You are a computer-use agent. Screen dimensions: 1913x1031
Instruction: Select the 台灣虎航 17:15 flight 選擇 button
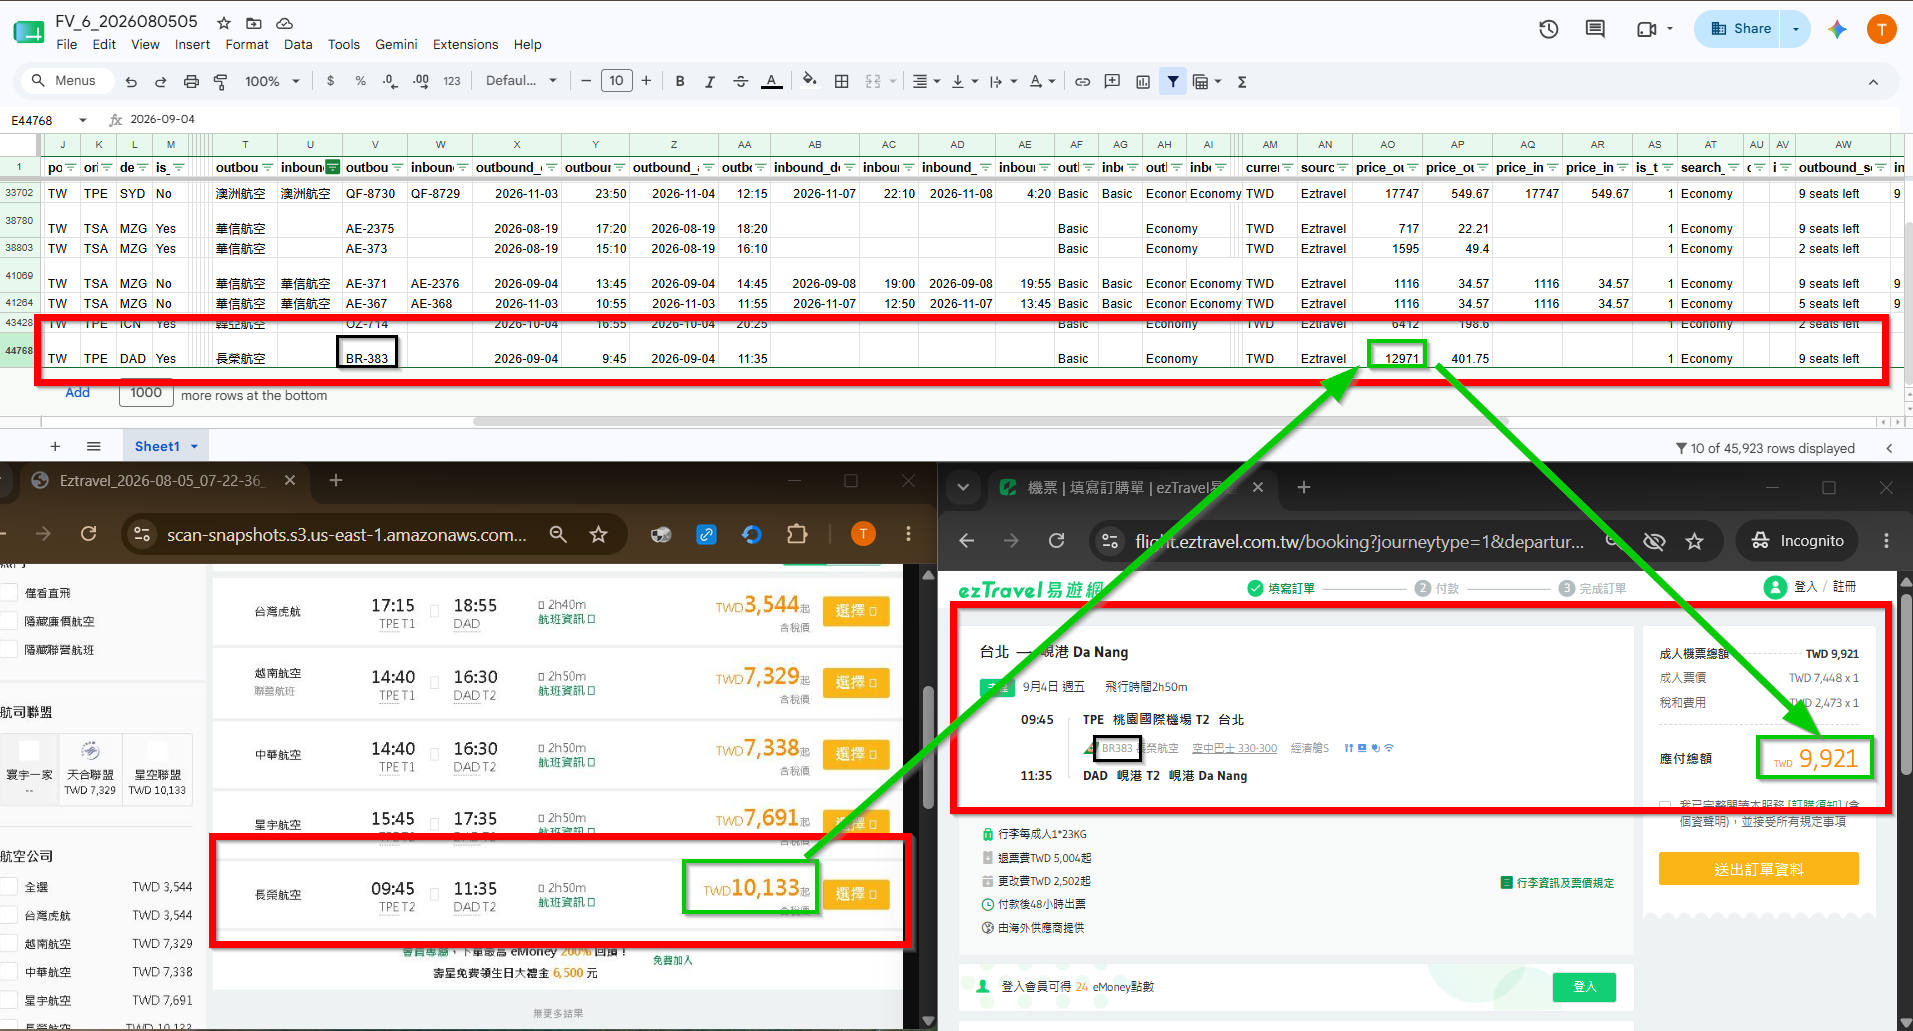click(856, 611)
